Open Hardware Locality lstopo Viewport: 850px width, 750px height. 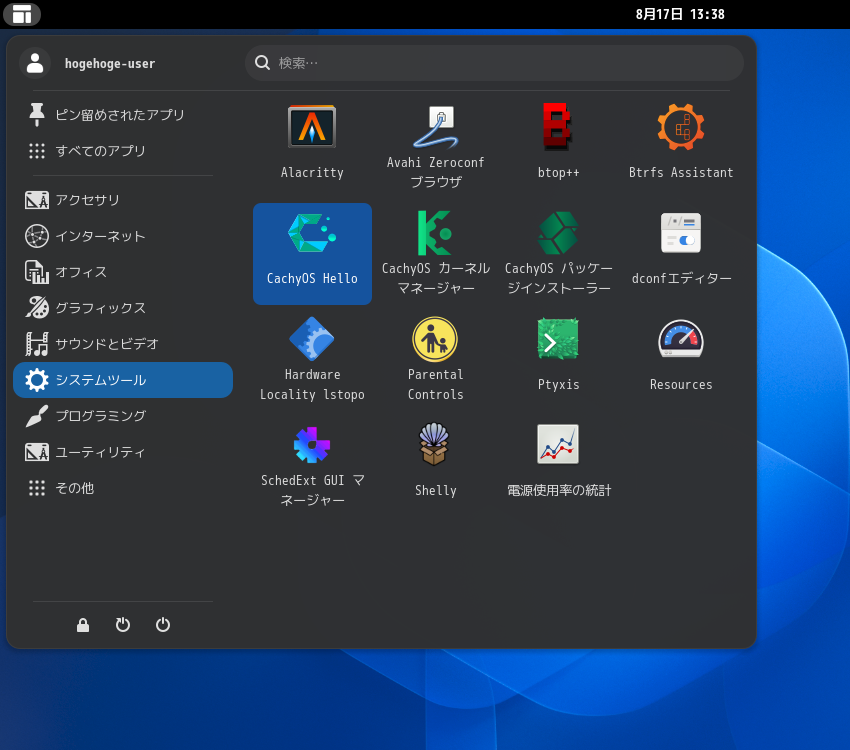point(312,359)
